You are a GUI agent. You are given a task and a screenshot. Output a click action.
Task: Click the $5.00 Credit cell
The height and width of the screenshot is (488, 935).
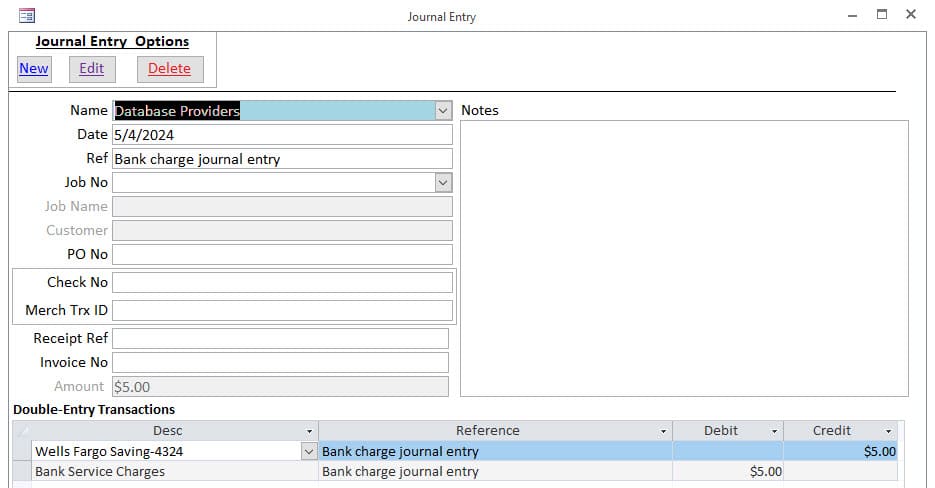click(x=840, y=452)
